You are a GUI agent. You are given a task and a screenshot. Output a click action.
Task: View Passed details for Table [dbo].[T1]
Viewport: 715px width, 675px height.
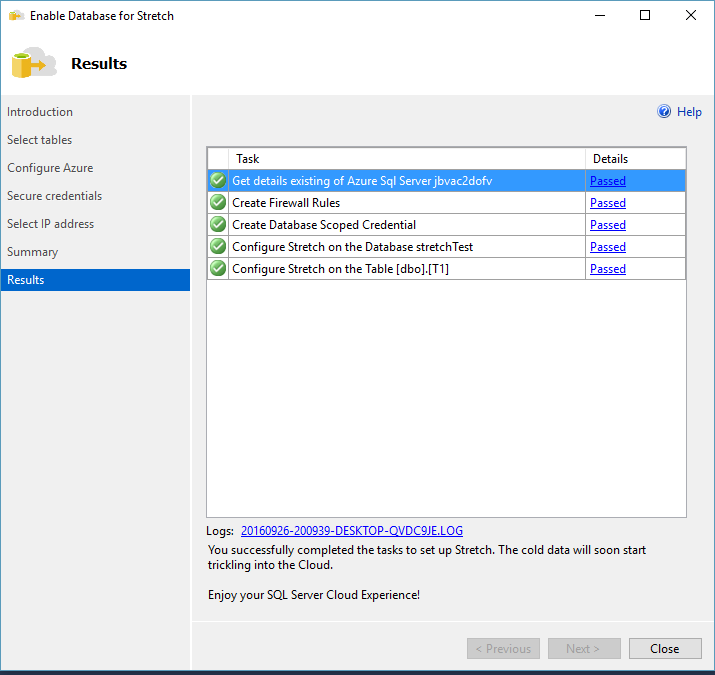point(607,269)
